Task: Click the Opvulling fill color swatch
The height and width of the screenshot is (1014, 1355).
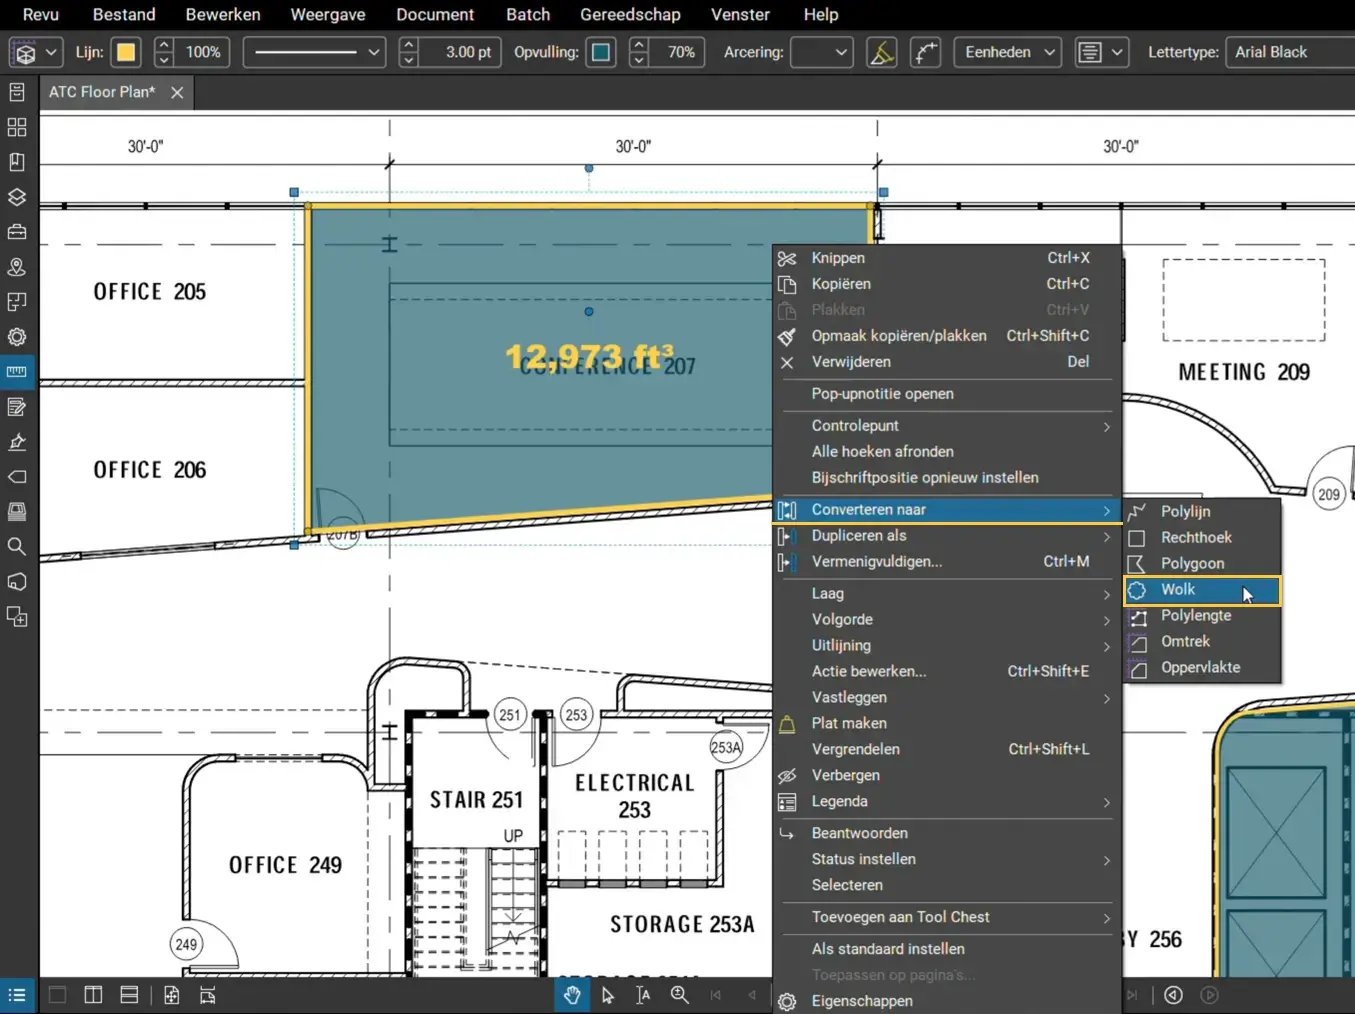Action: (601, 52)
